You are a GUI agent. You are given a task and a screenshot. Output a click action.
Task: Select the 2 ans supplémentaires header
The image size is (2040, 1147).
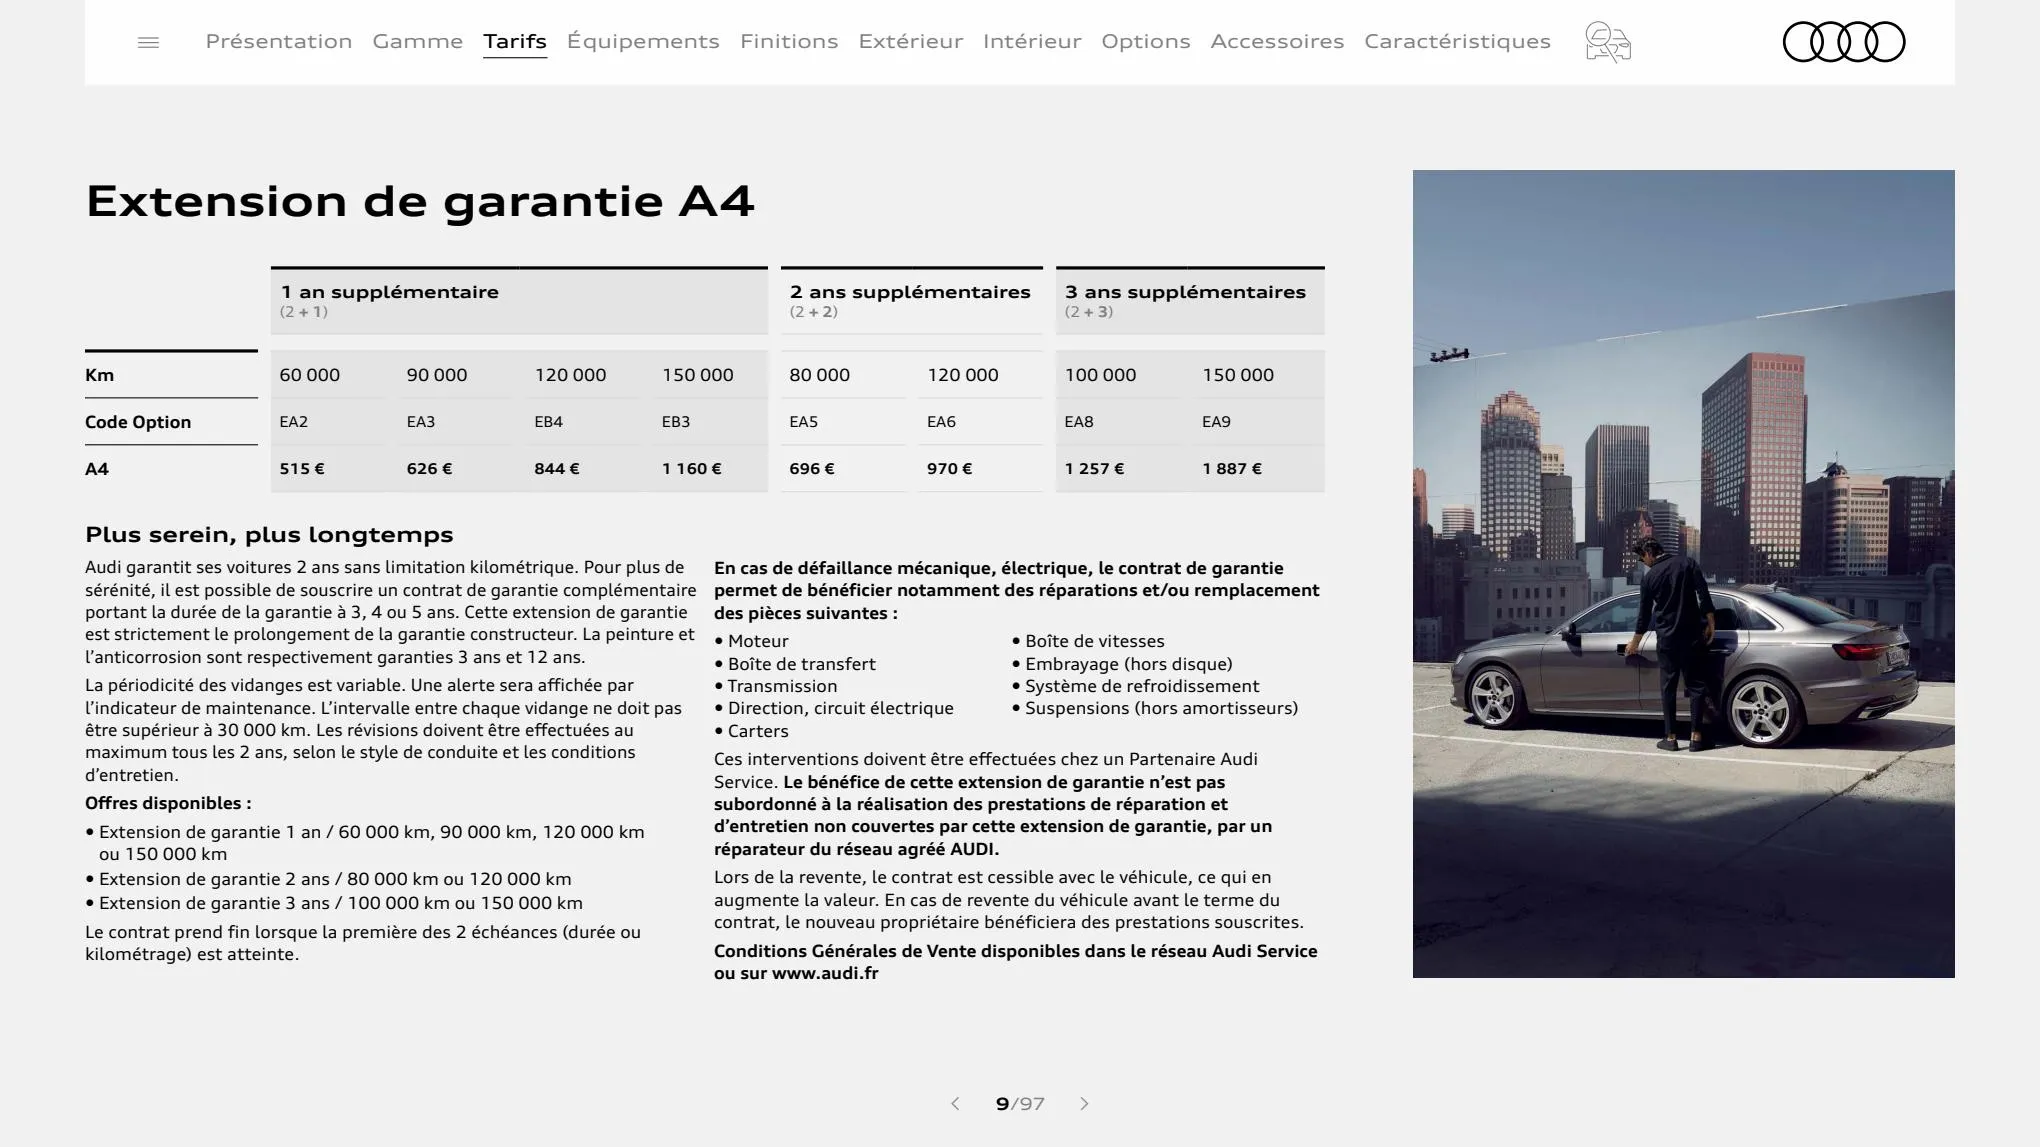click(912, 300)
